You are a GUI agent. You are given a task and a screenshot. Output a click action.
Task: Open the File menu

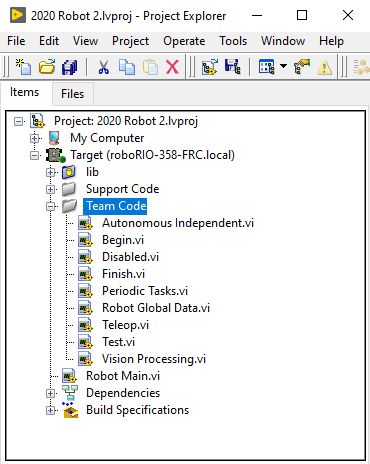pos(16,41)
